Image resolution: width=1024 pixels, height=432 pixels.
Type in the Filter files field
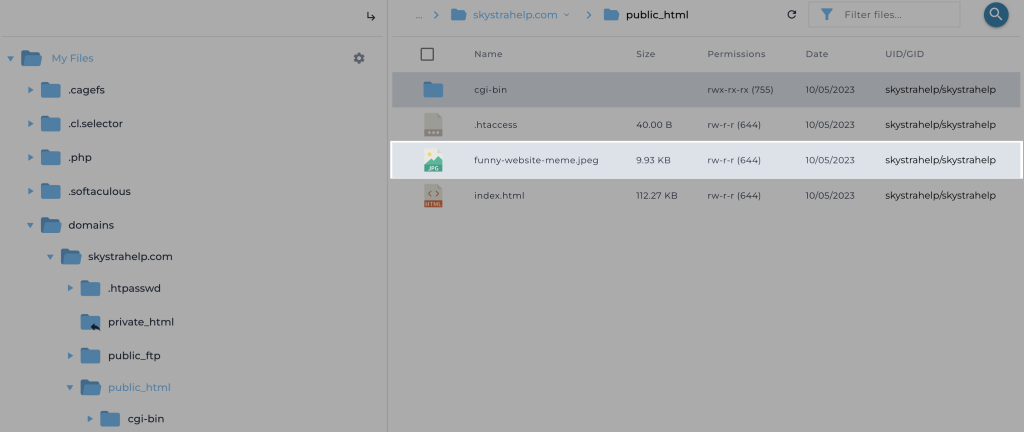tap(895, 15)
